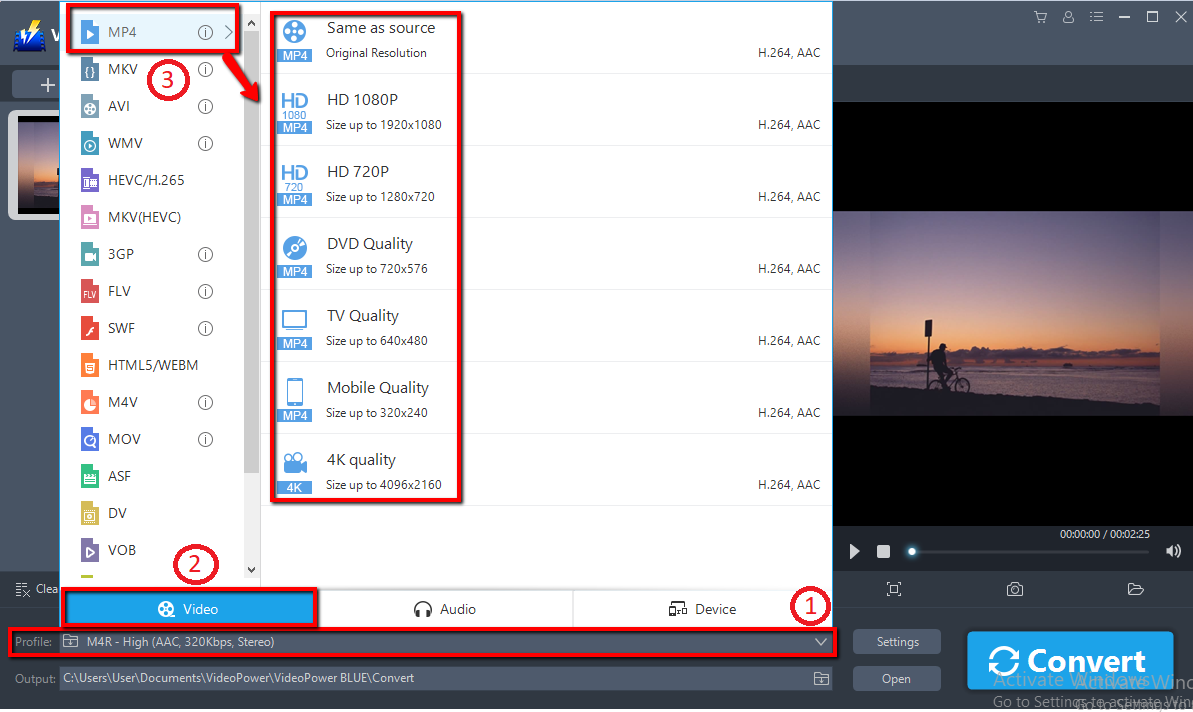Click the fullscreen preview icon
The height and width of the screenshot is (712, 1193).
tap(893, 589)
